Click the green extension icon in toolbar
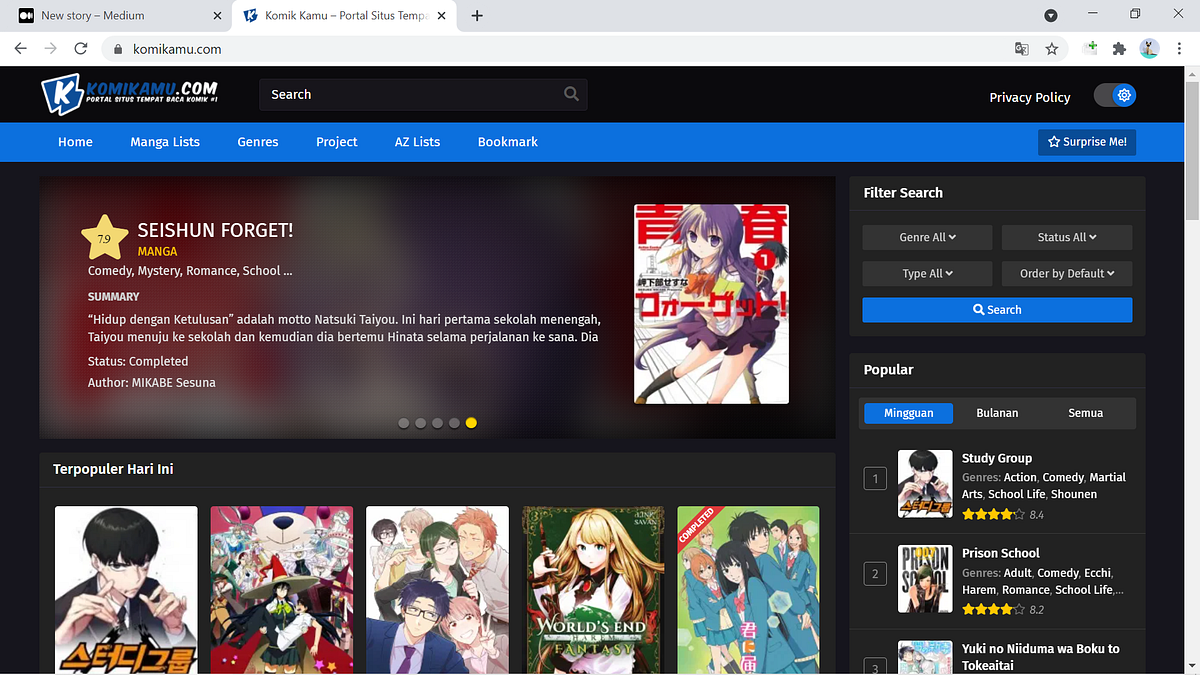 click(1091, 48)
